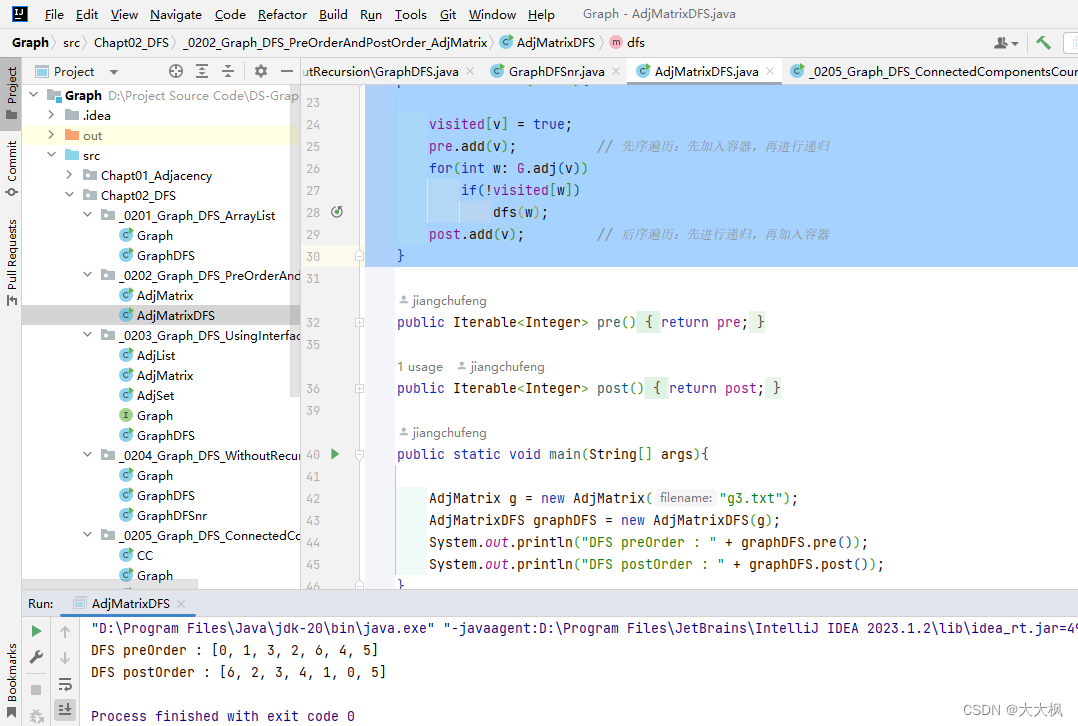Open the Refactor menu
The height and width of the screenshot is (726, 1078).
282,14
